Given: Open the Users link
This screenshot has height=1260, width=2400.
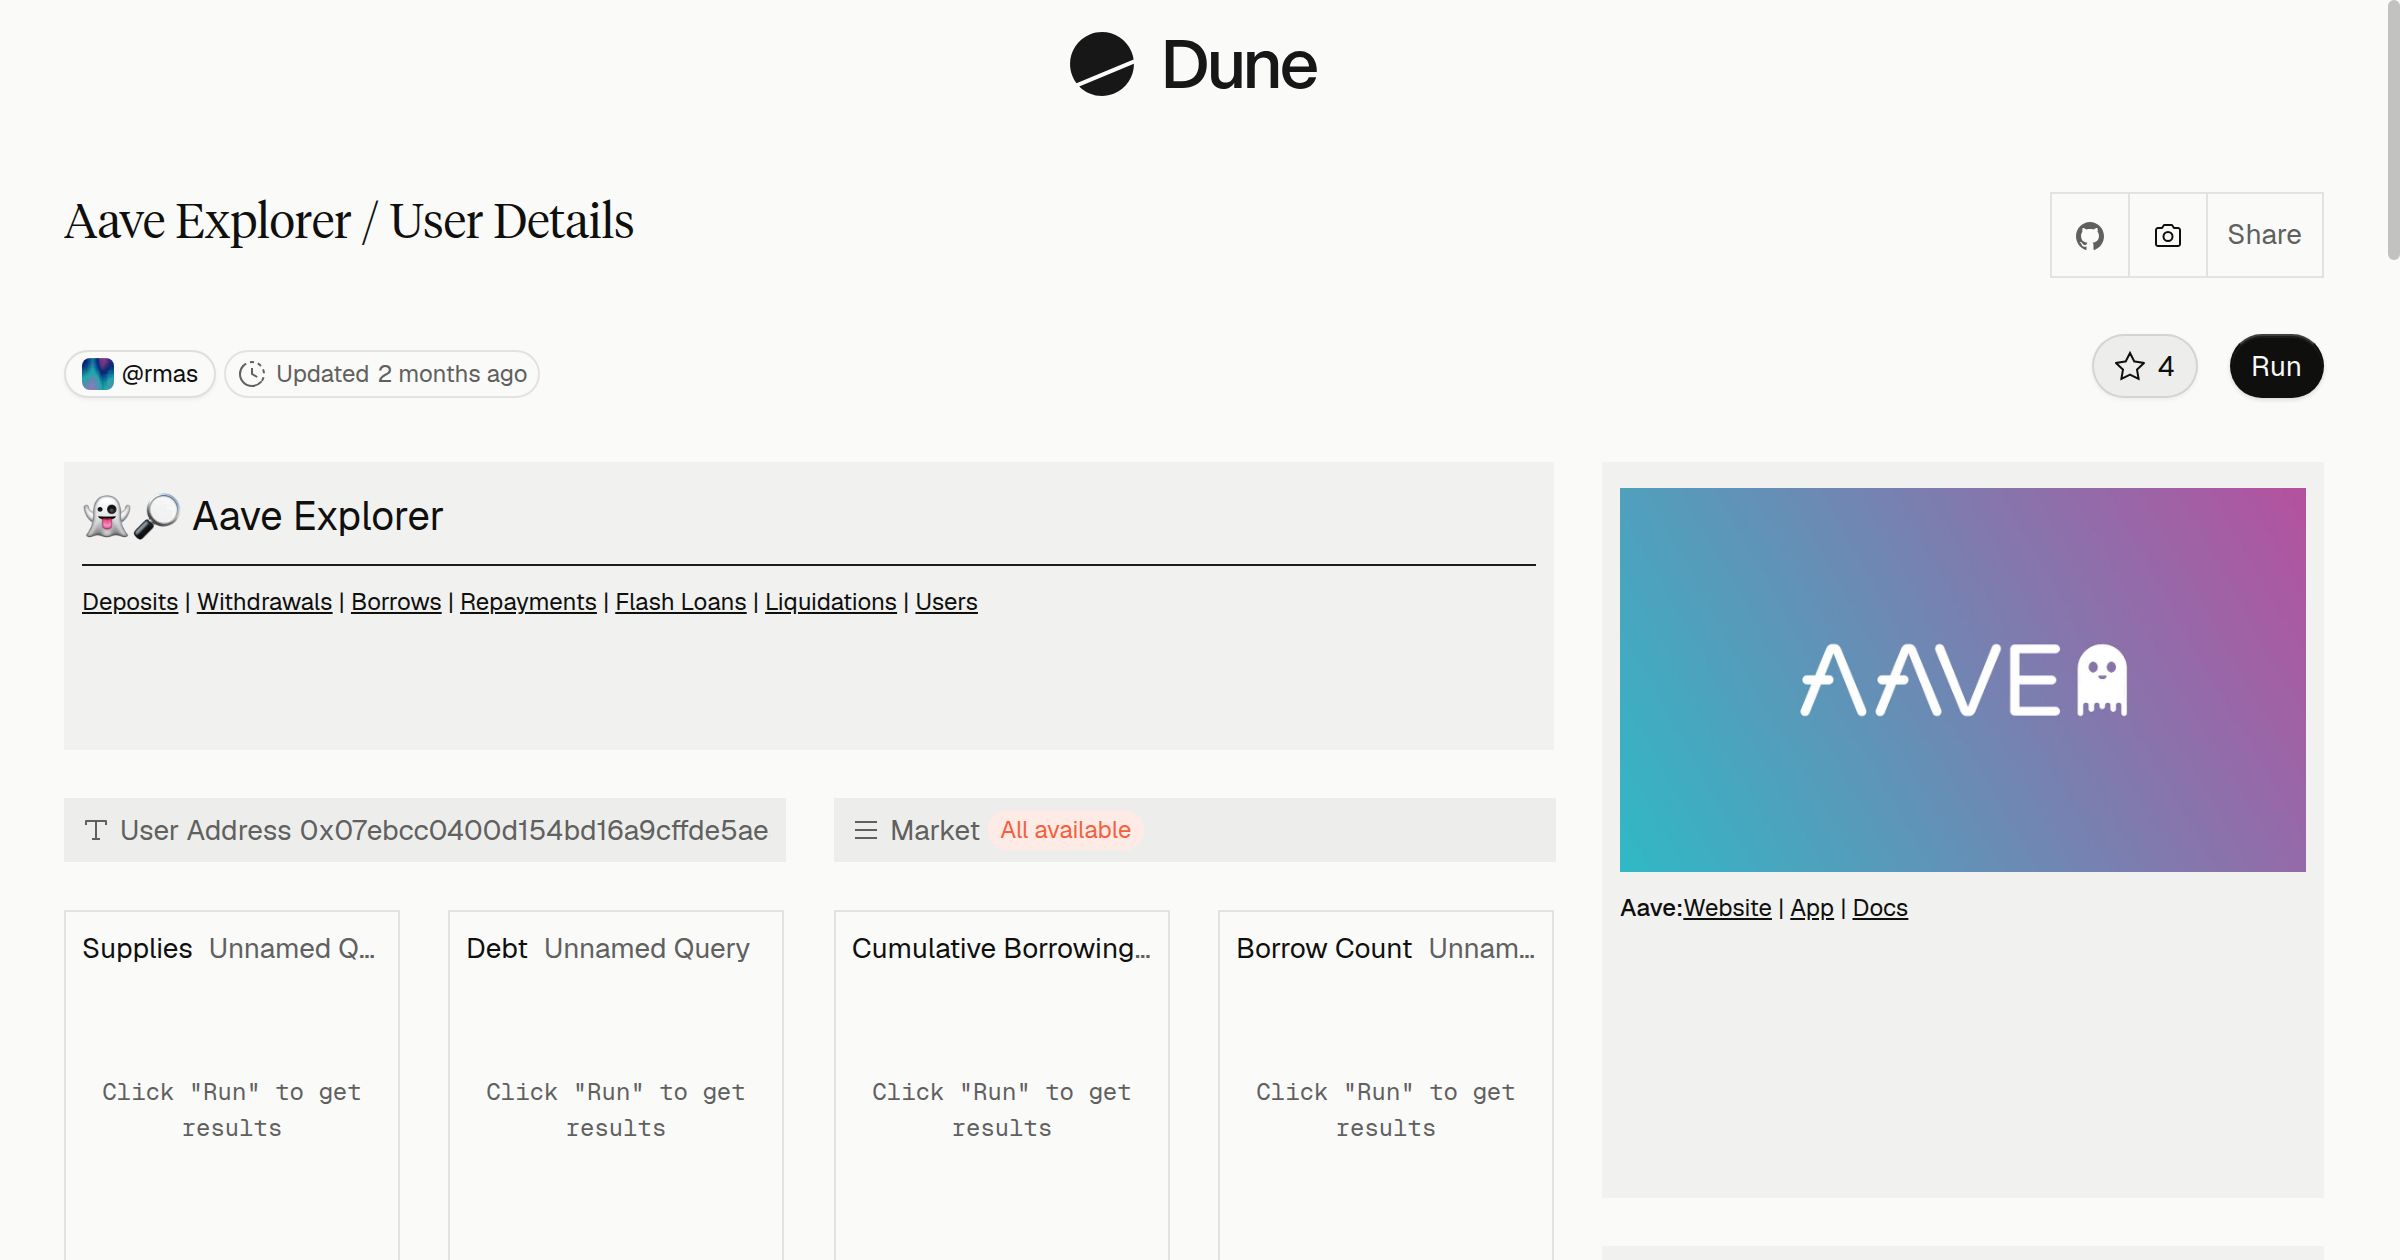Looking at the screenshot, I should [946, 602].
